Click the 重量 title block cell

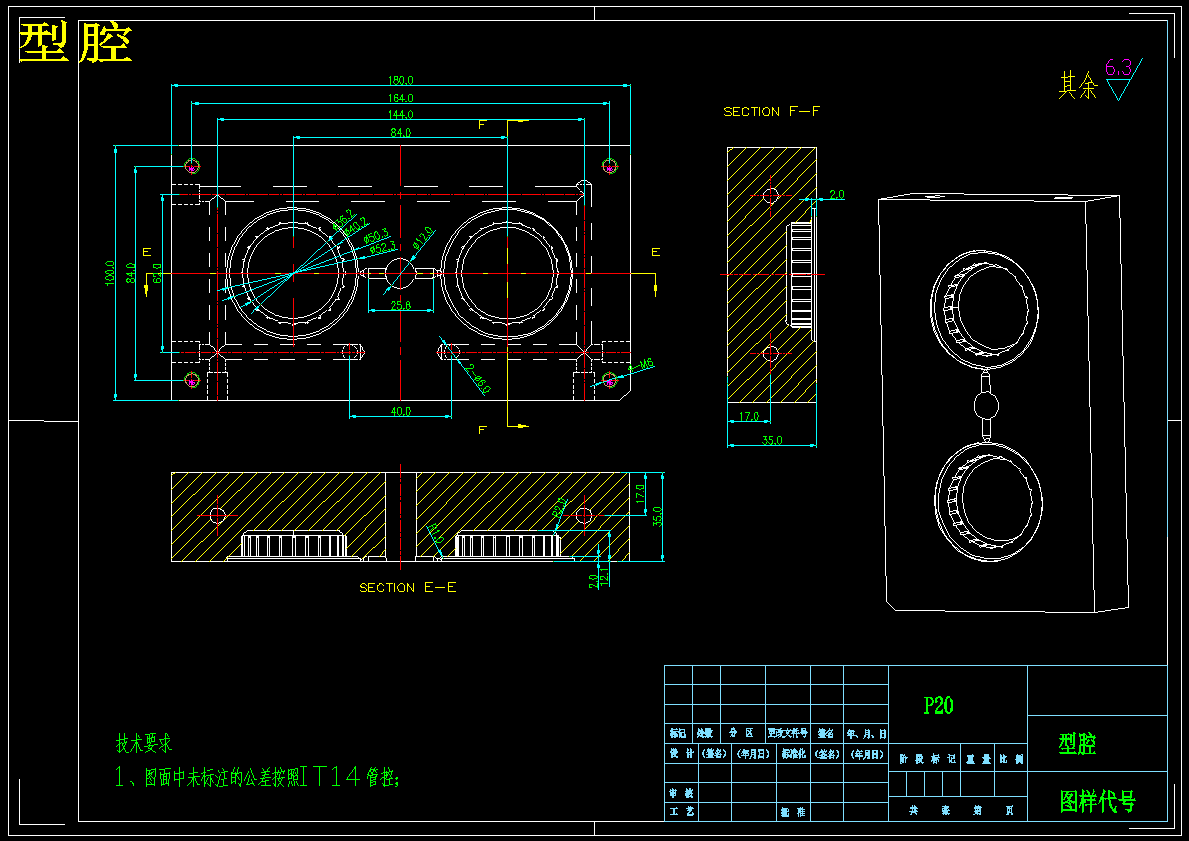[x=978, y=758]
